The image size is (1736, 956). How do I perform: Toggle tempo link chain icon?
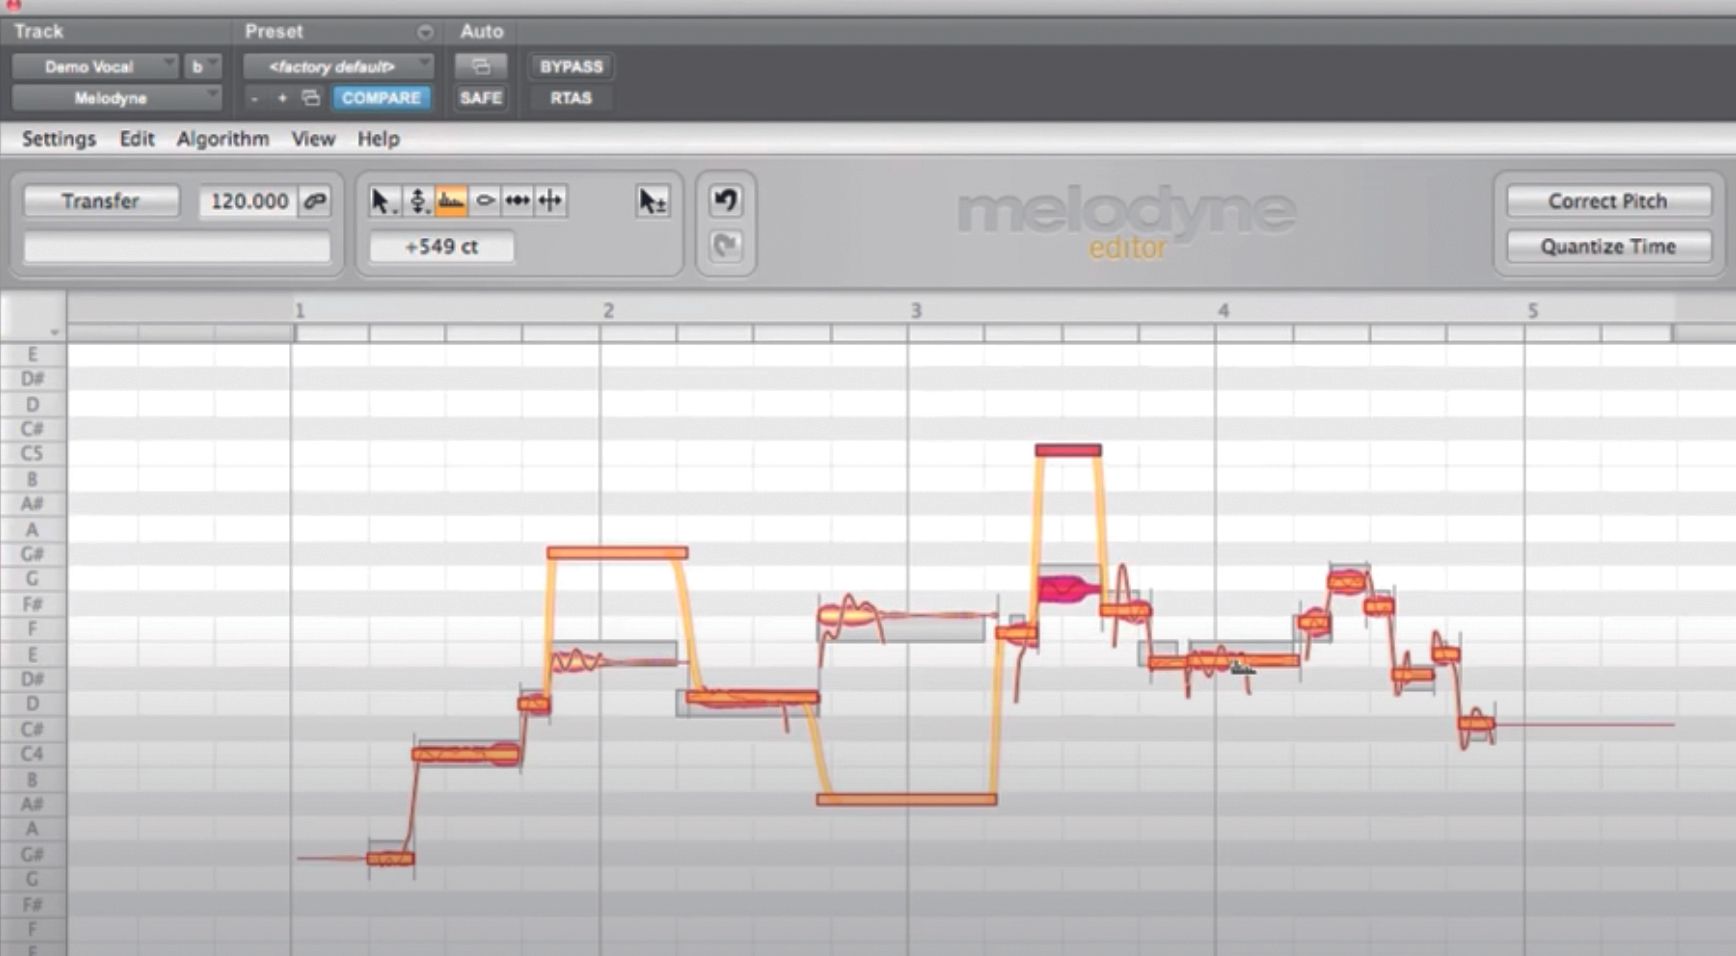coord(315,201)
